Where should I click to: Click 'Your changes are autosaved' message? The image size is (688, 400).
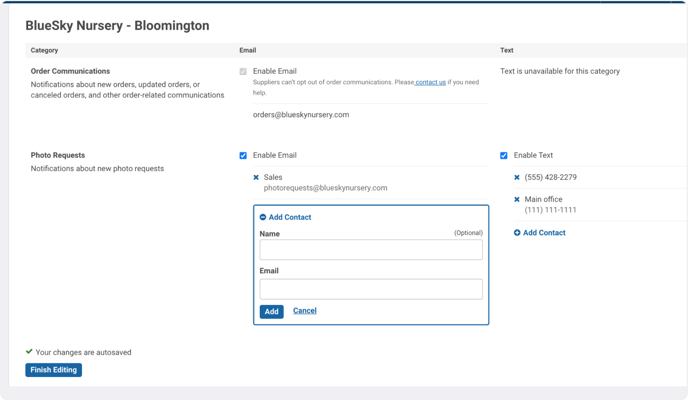(83, 352)
